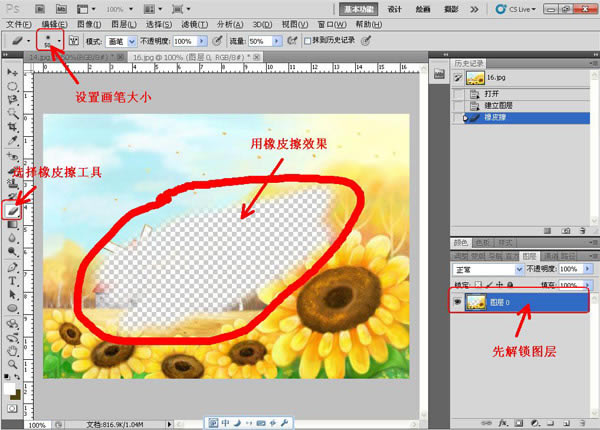Select the Spot Healing Brush tool
This screenshot has width=600, height=430.
[x=12, y=156]
